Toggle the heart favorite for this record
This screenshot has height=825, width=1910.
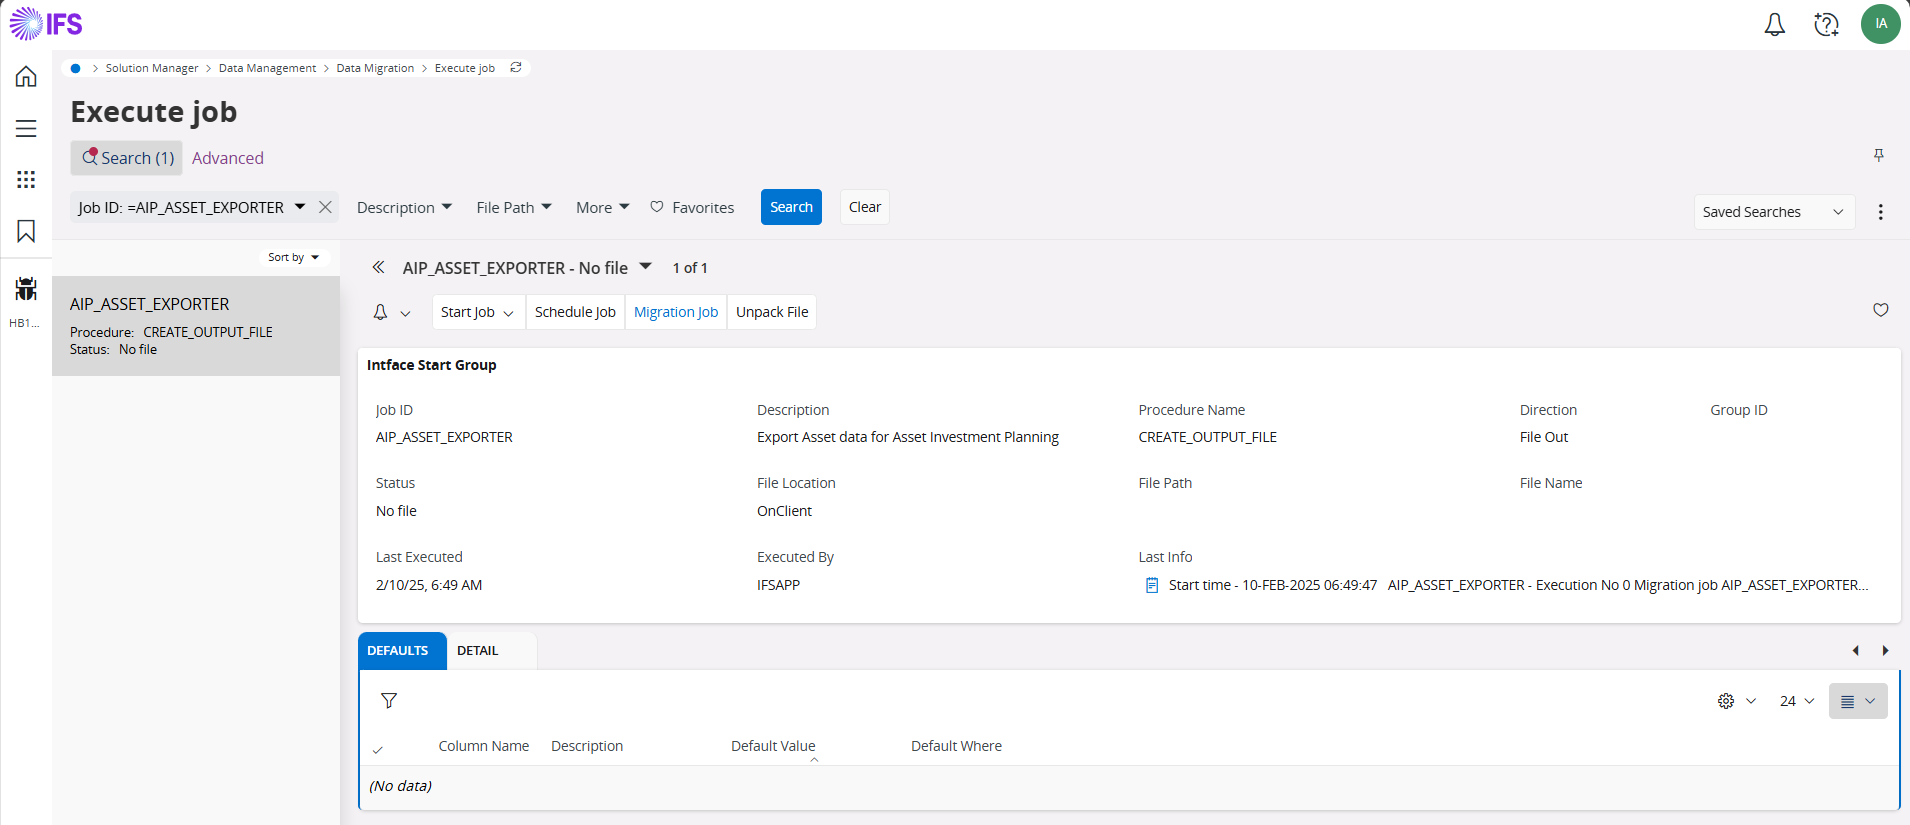click(x=1880, y=310)
